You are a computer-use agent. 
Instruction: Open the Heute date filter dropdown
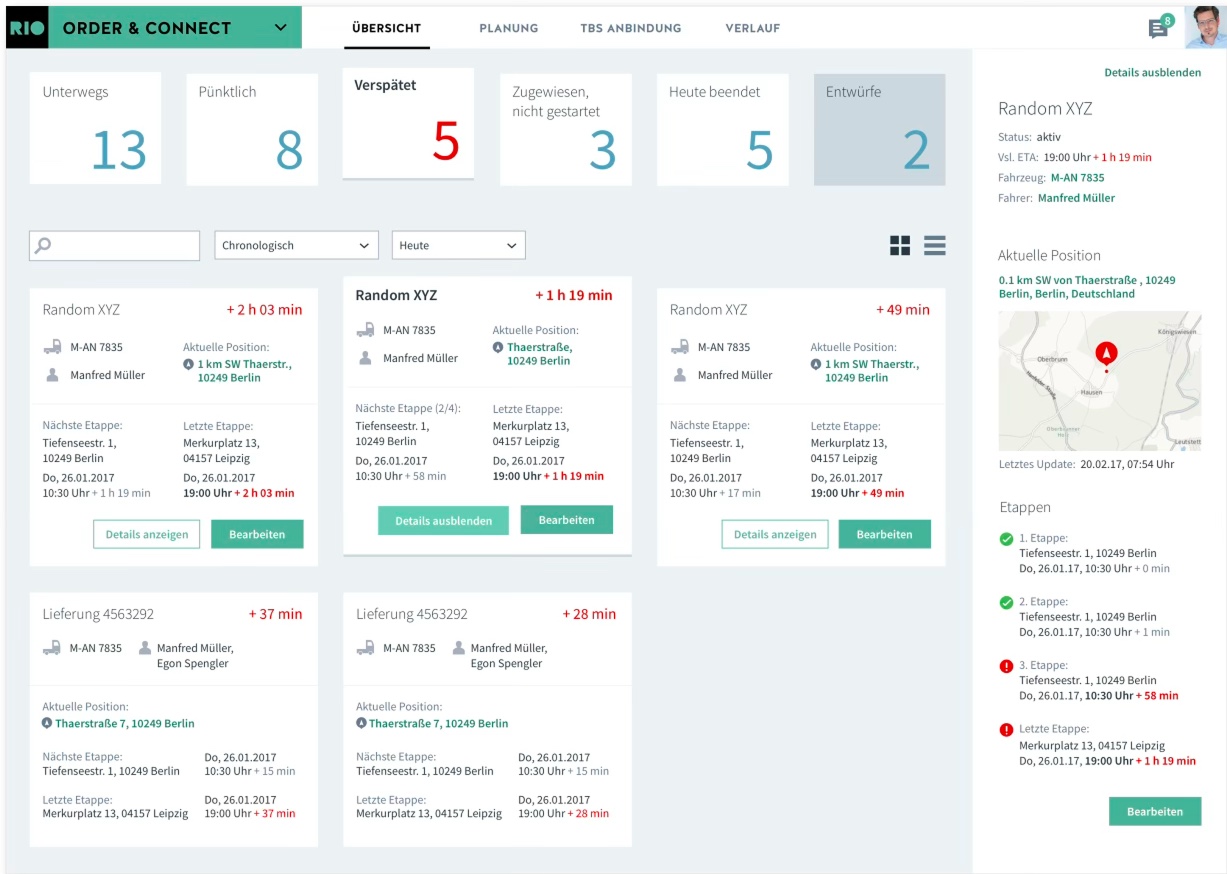click(x=458, y=245)
